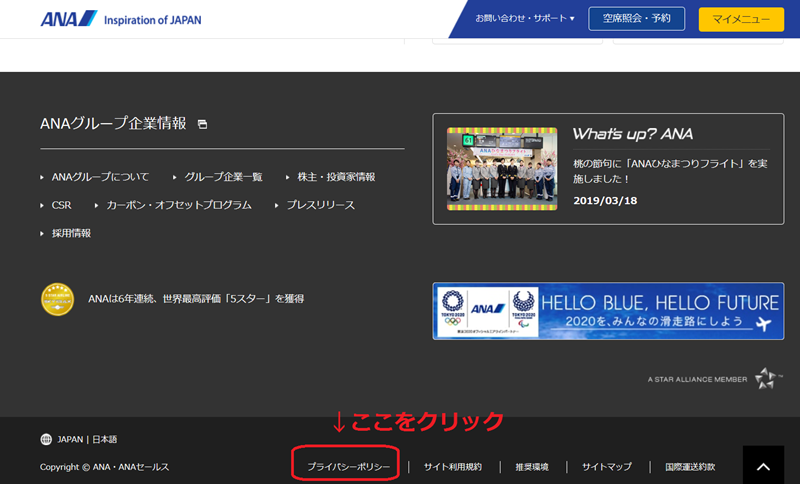Click Inspiration of JAPAN tagline
Image resolution: width=800 pixels, height=484 pixels.
(153, 20)
